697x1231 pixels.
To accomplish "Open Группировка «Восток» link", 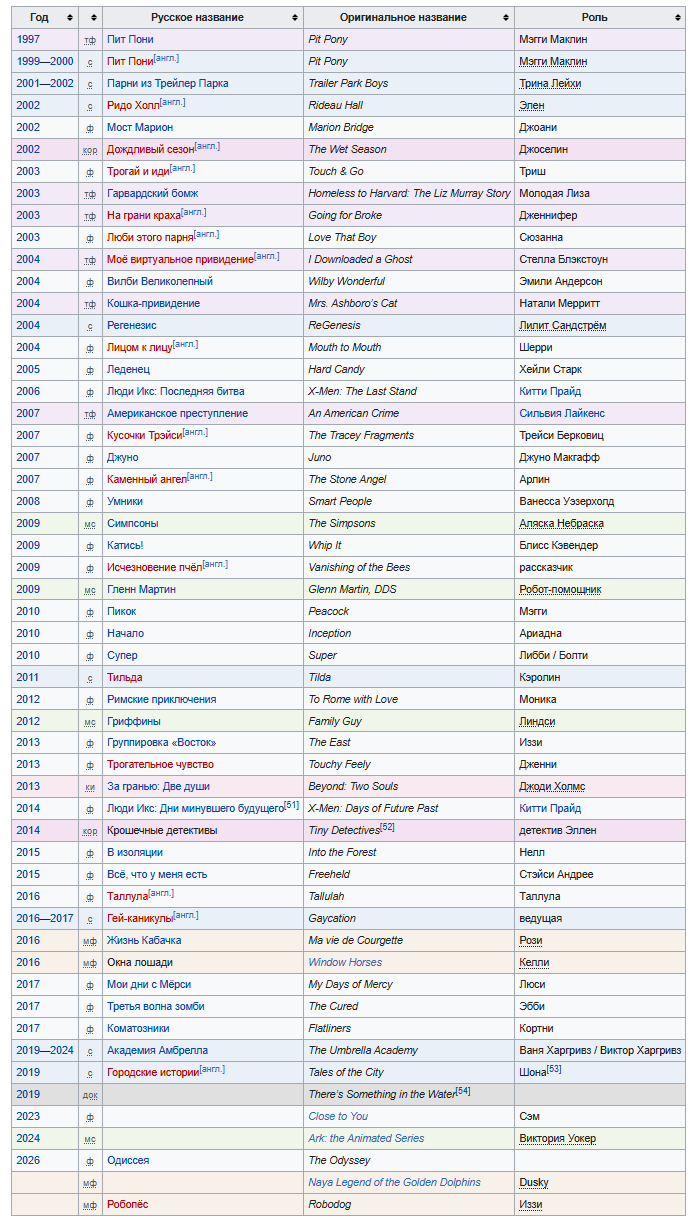I will (161, 743).
